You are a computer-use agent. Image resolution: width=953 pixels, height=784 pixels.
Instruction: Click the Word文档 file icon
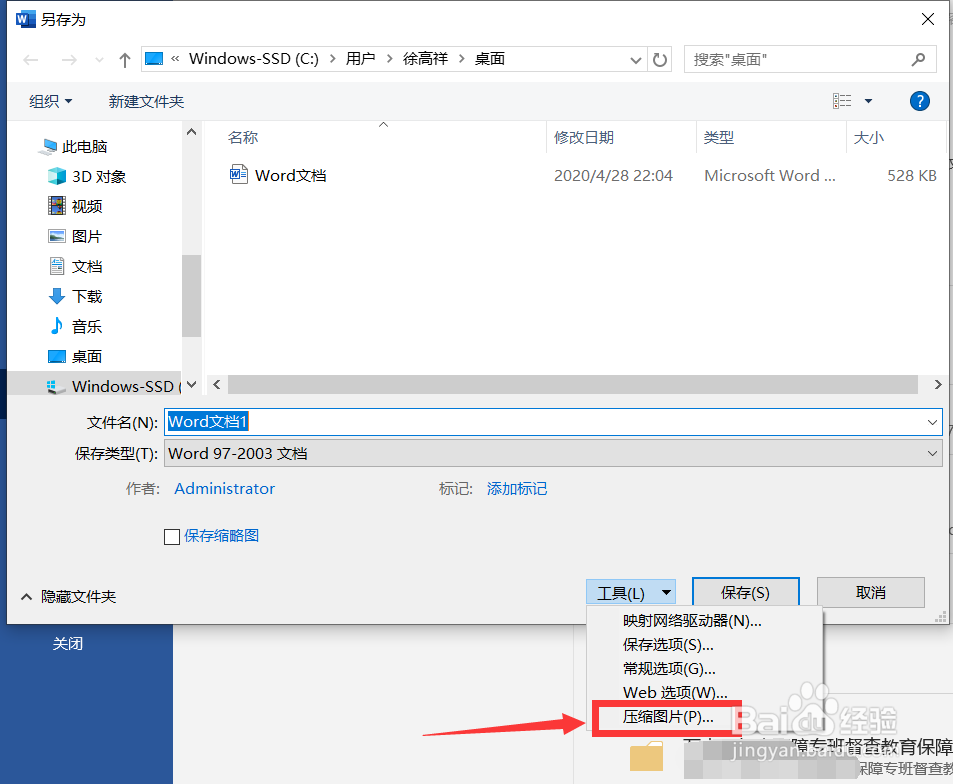(238, 174)
